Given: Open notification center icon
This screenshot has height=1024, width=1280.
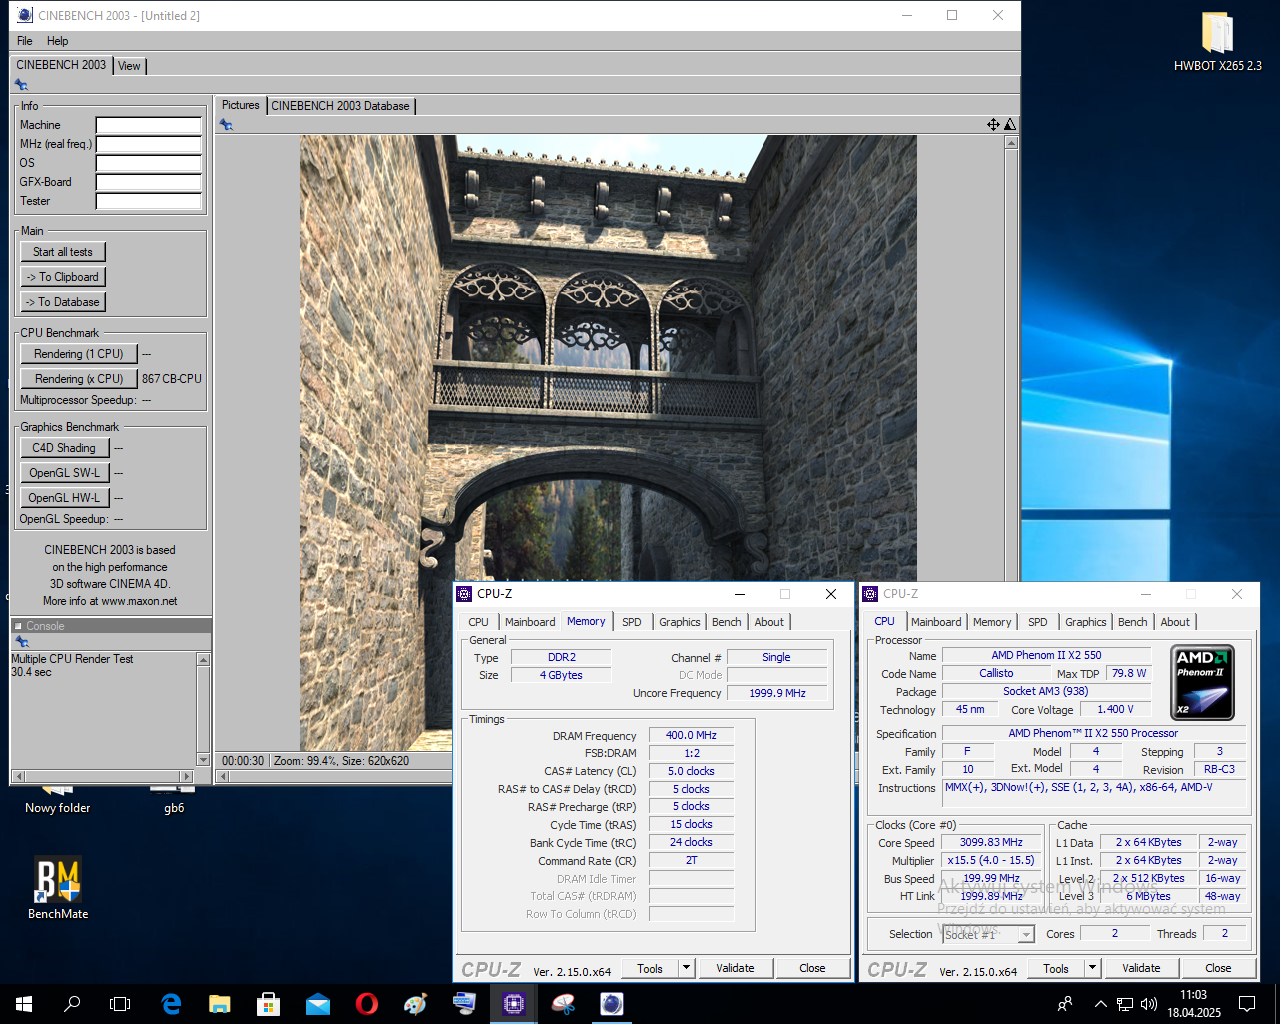Looking at the screenshot, I should click(1247, 1003).
